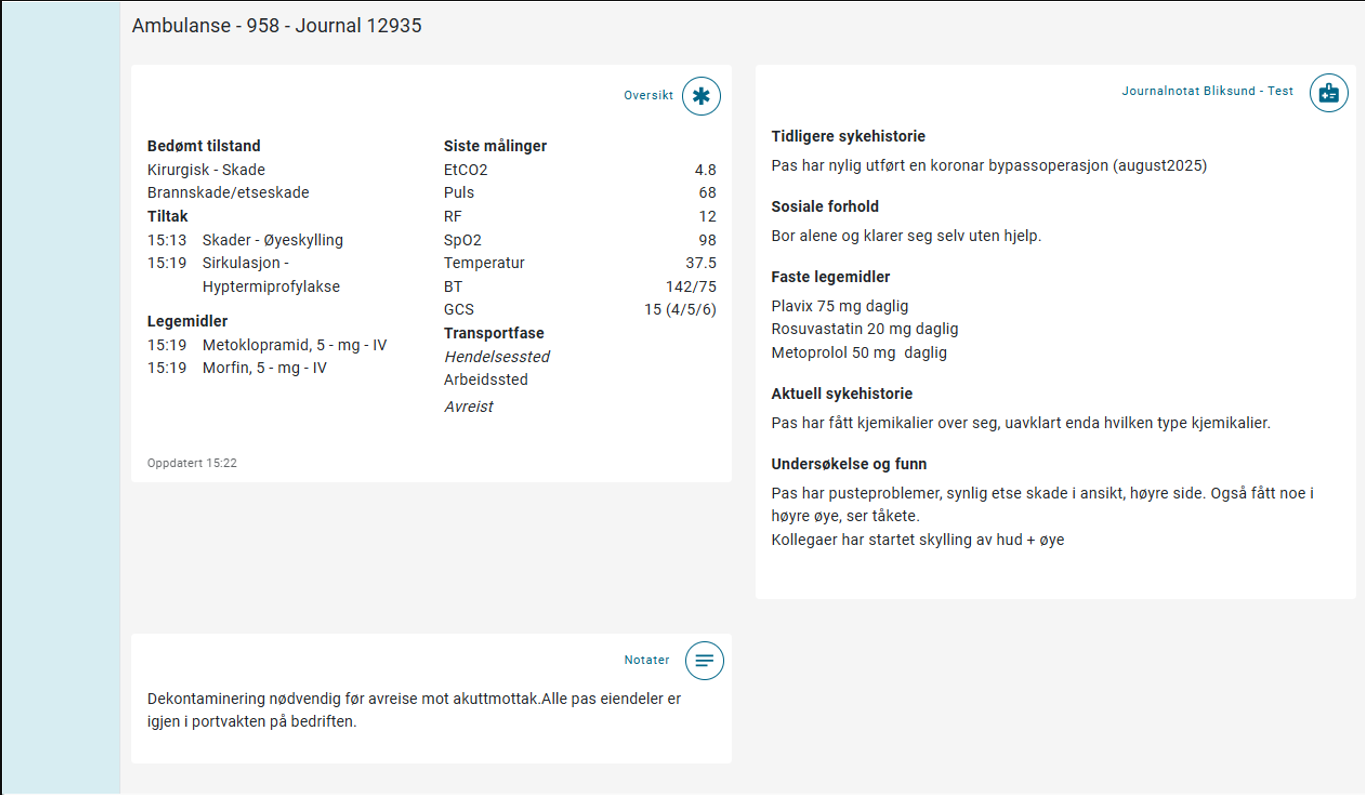This screenshot has width=1365, height=795.
Task: Click the BT reading 142/75
Action: pos(691,287)
